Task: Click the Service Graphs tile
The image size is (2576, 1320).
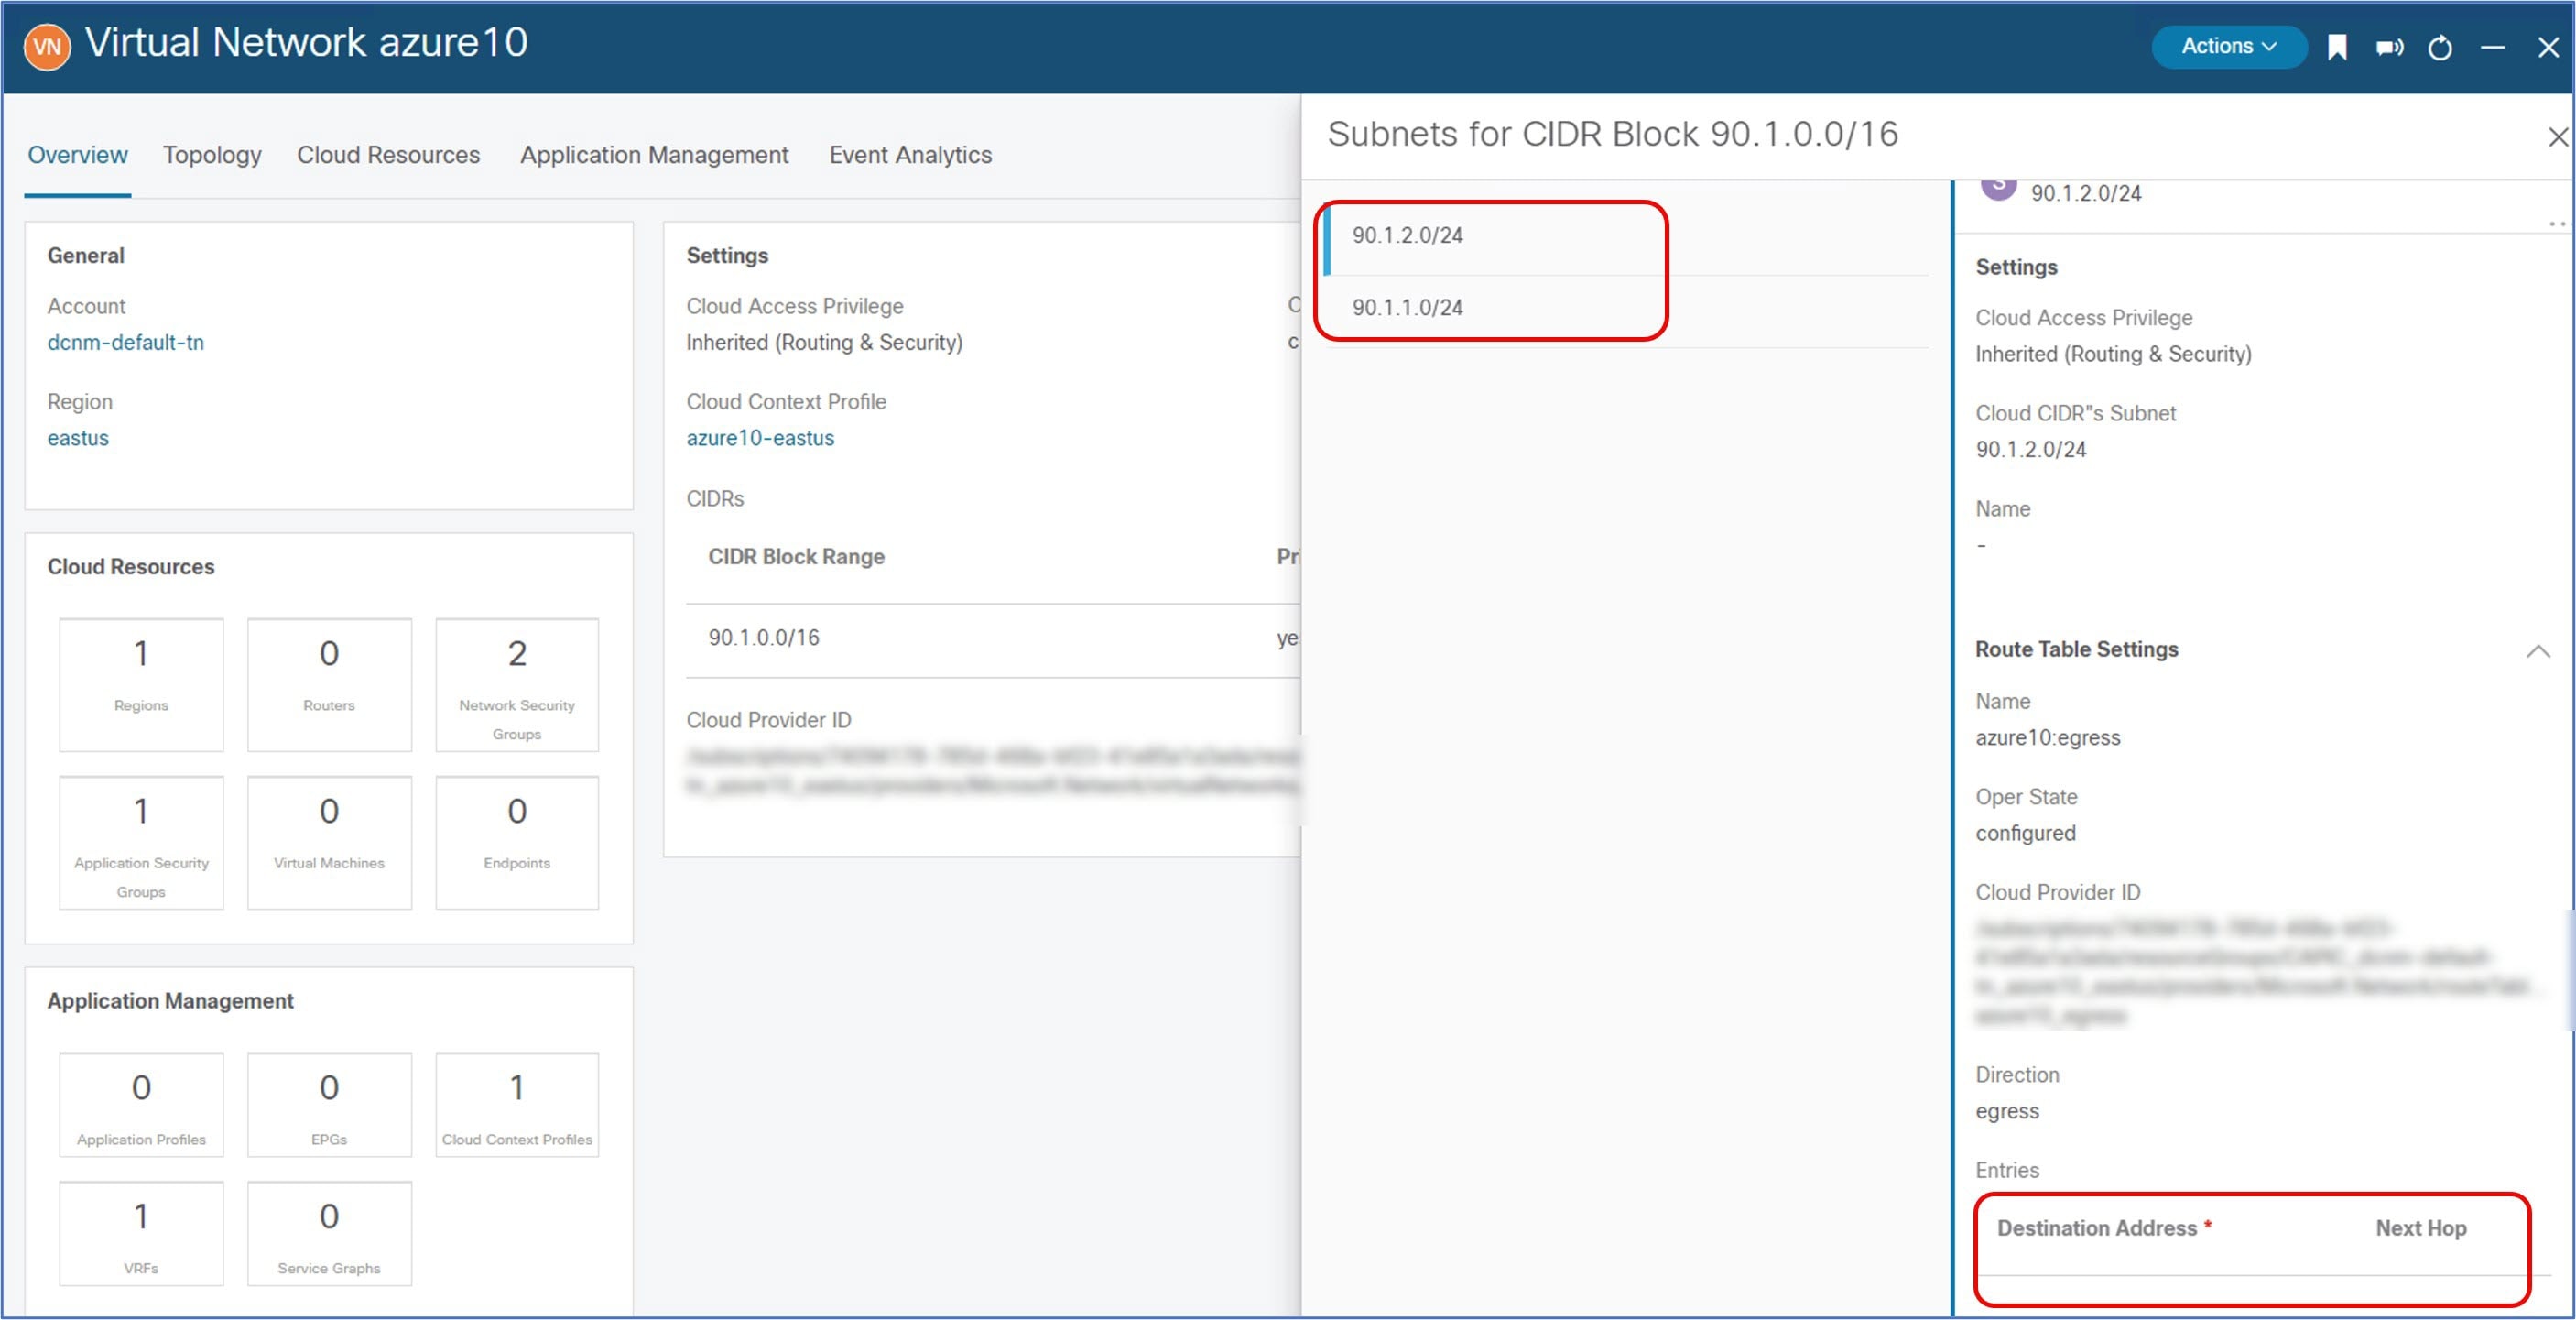Action: click(x=329, y=1233)
